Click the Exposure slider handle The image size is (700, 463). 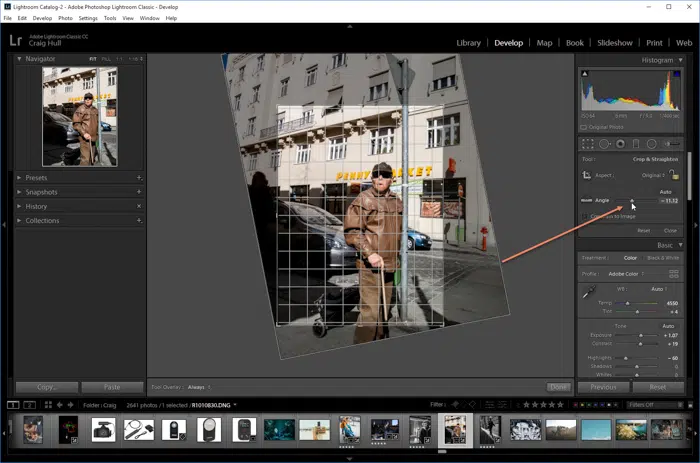pyautogui.click(x=641, y=335)
